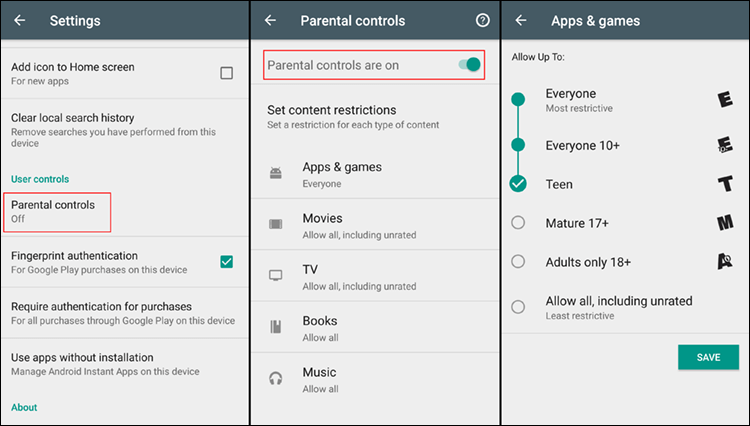Tap the Apps & games screen title
750x426 pixels.
coord(596,21)
